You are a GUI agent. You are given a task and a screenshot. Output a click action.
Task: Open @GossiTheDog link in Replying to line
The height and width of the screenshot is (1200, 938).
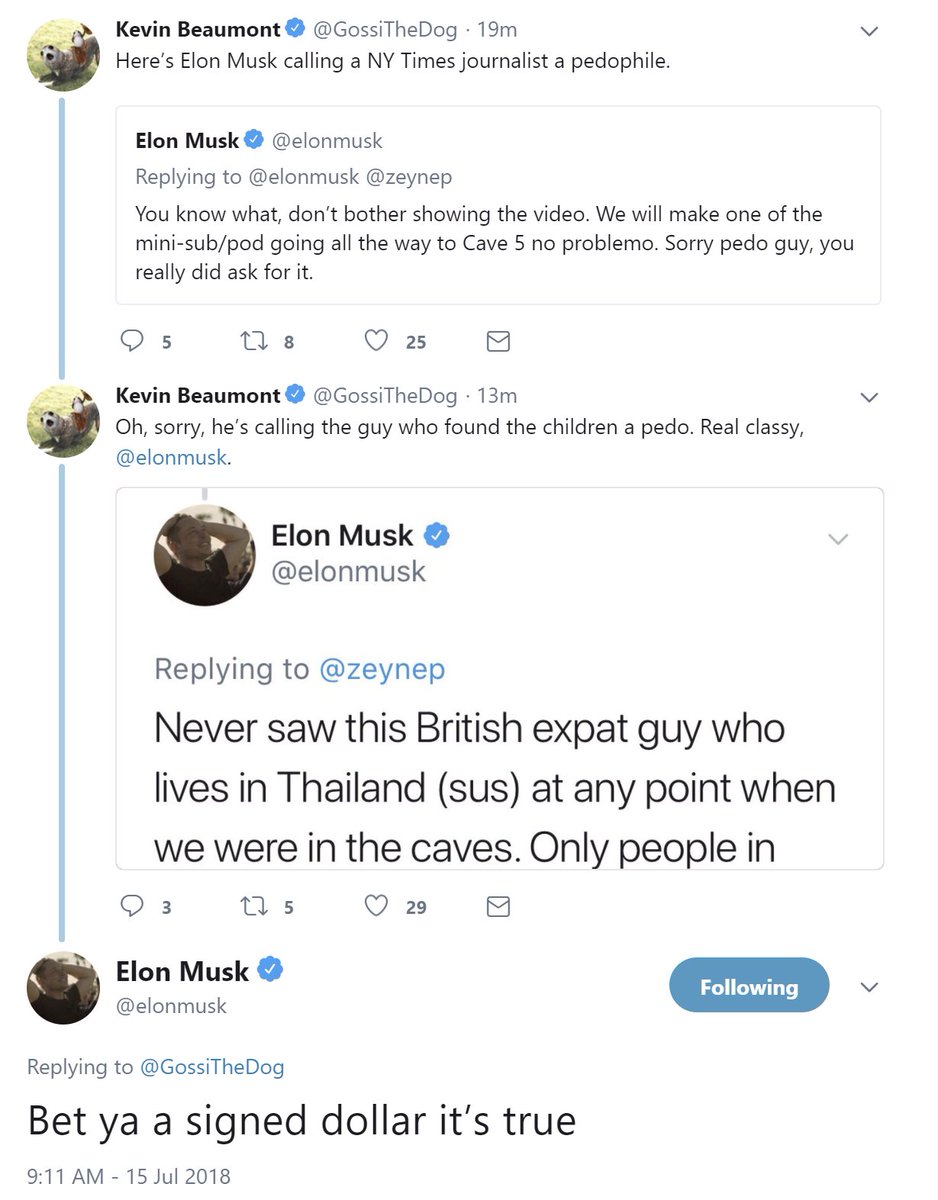click(x=211, y=1067)
